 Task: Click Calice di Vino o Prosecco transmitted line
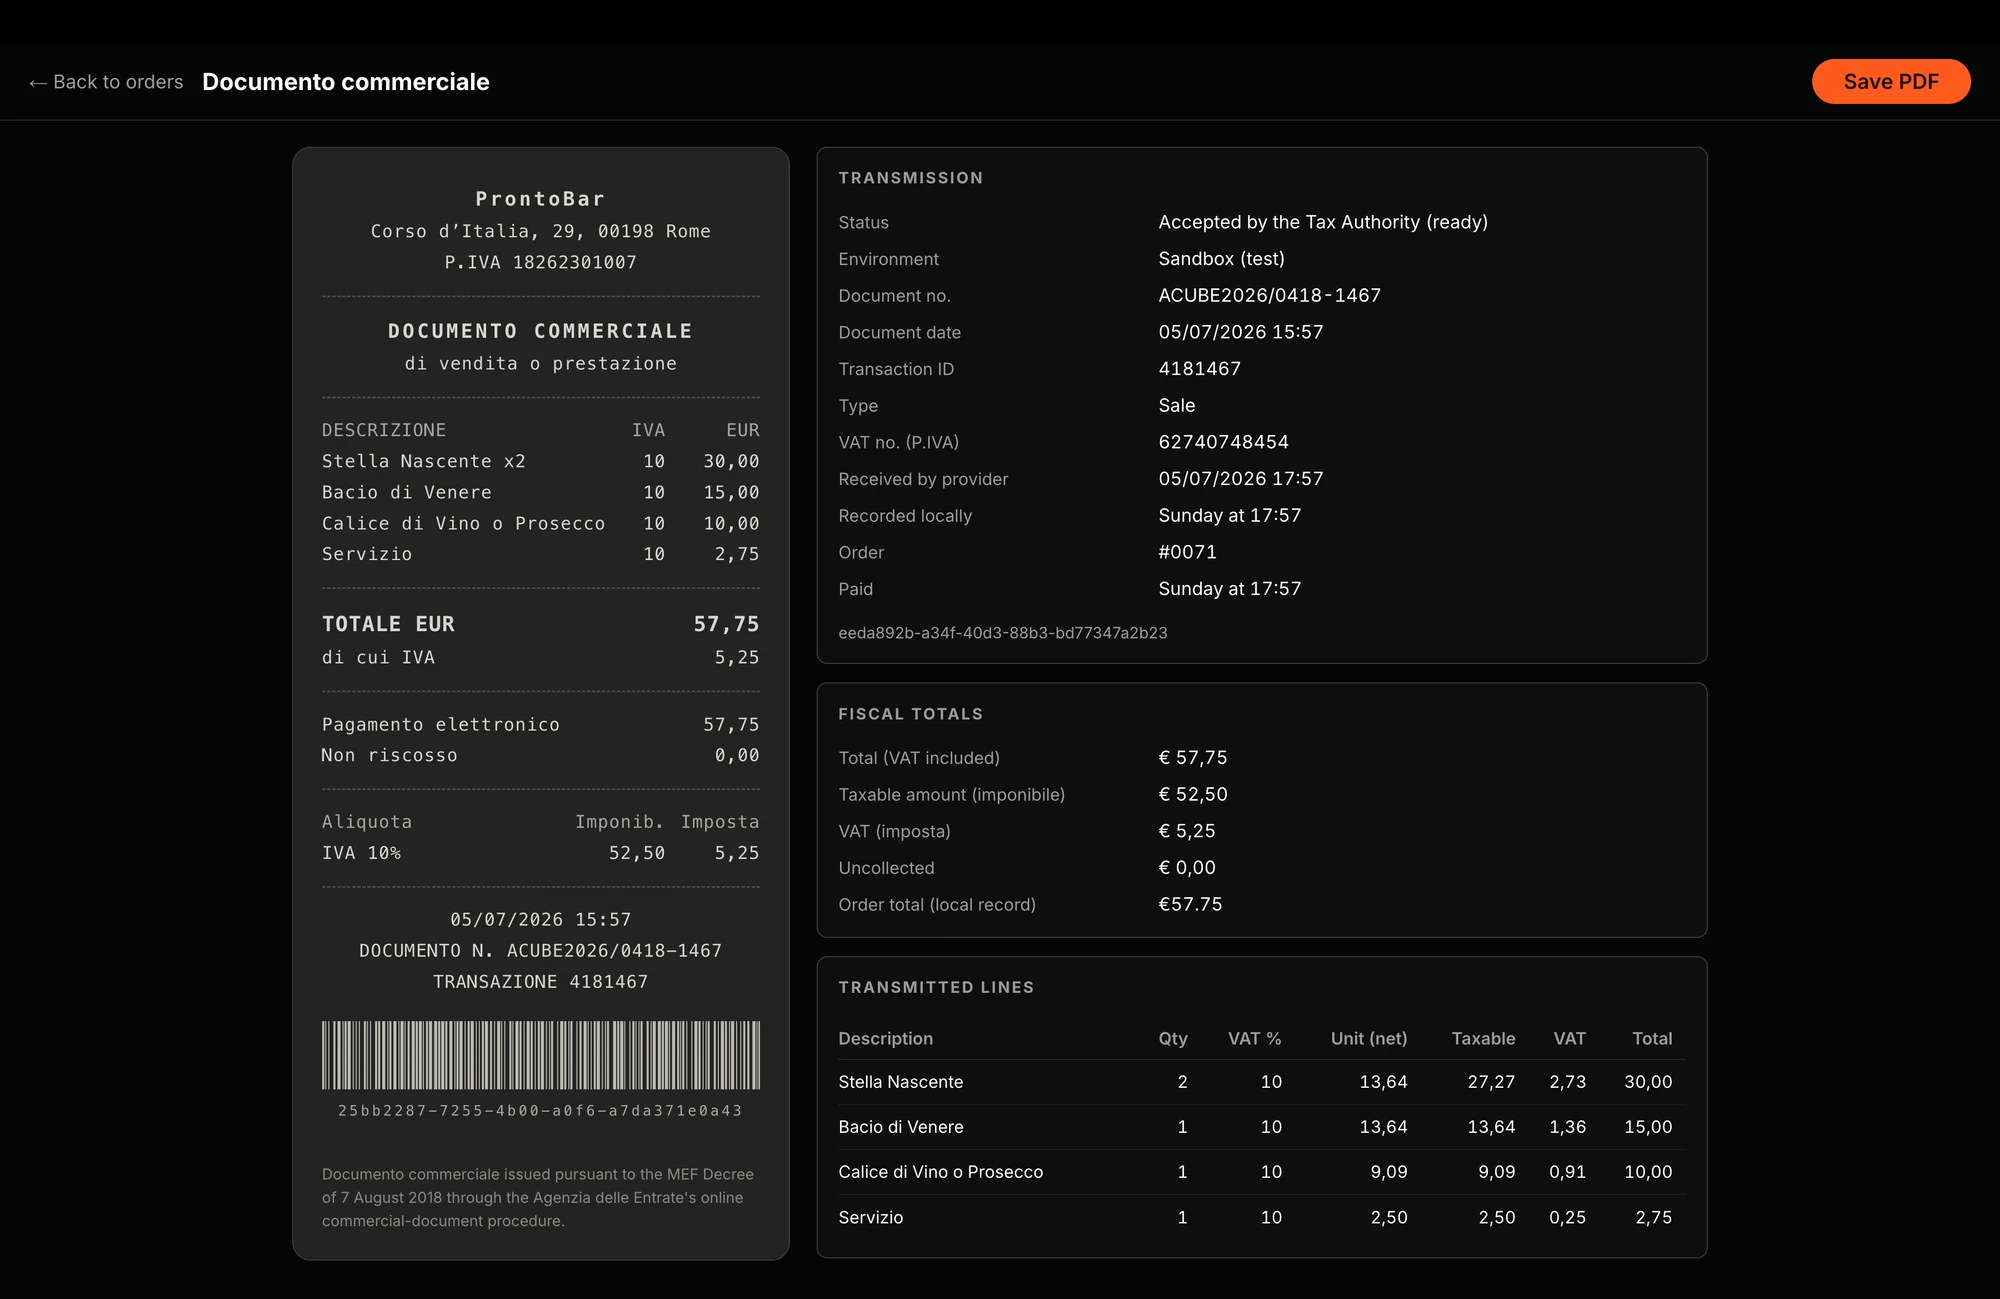coord(940,1172)
